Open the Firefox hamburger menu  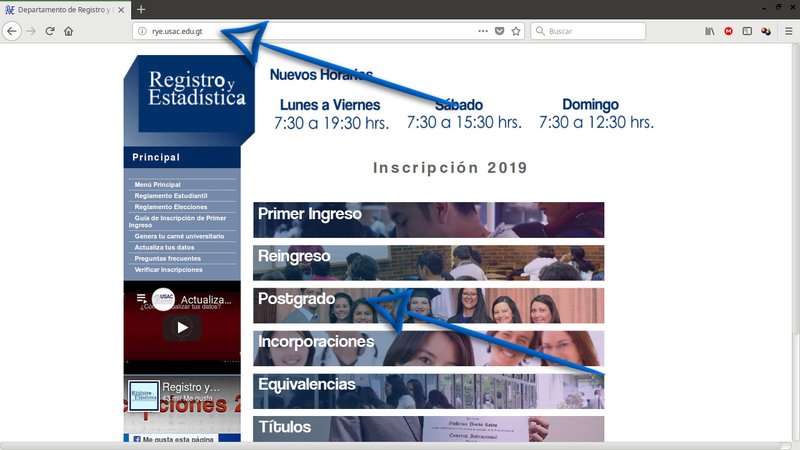(x=788, y=31)
